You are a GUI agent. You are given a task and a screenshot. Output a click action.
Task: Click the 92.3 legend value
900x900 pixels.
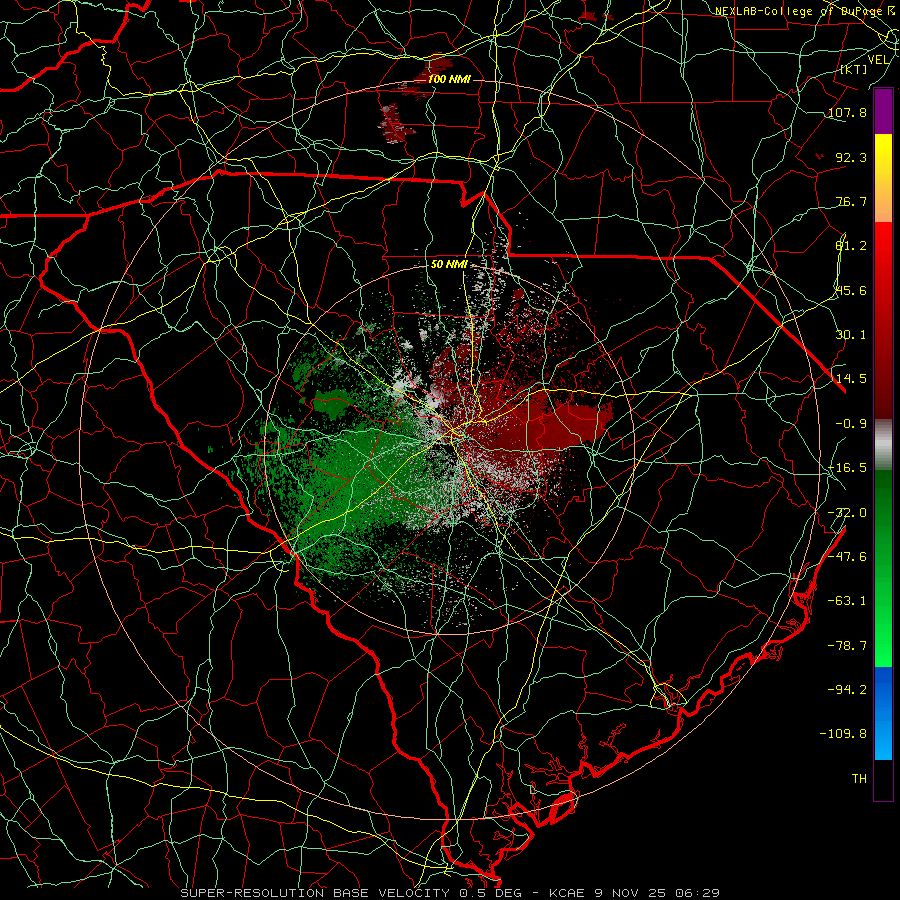tap(851, 157)
